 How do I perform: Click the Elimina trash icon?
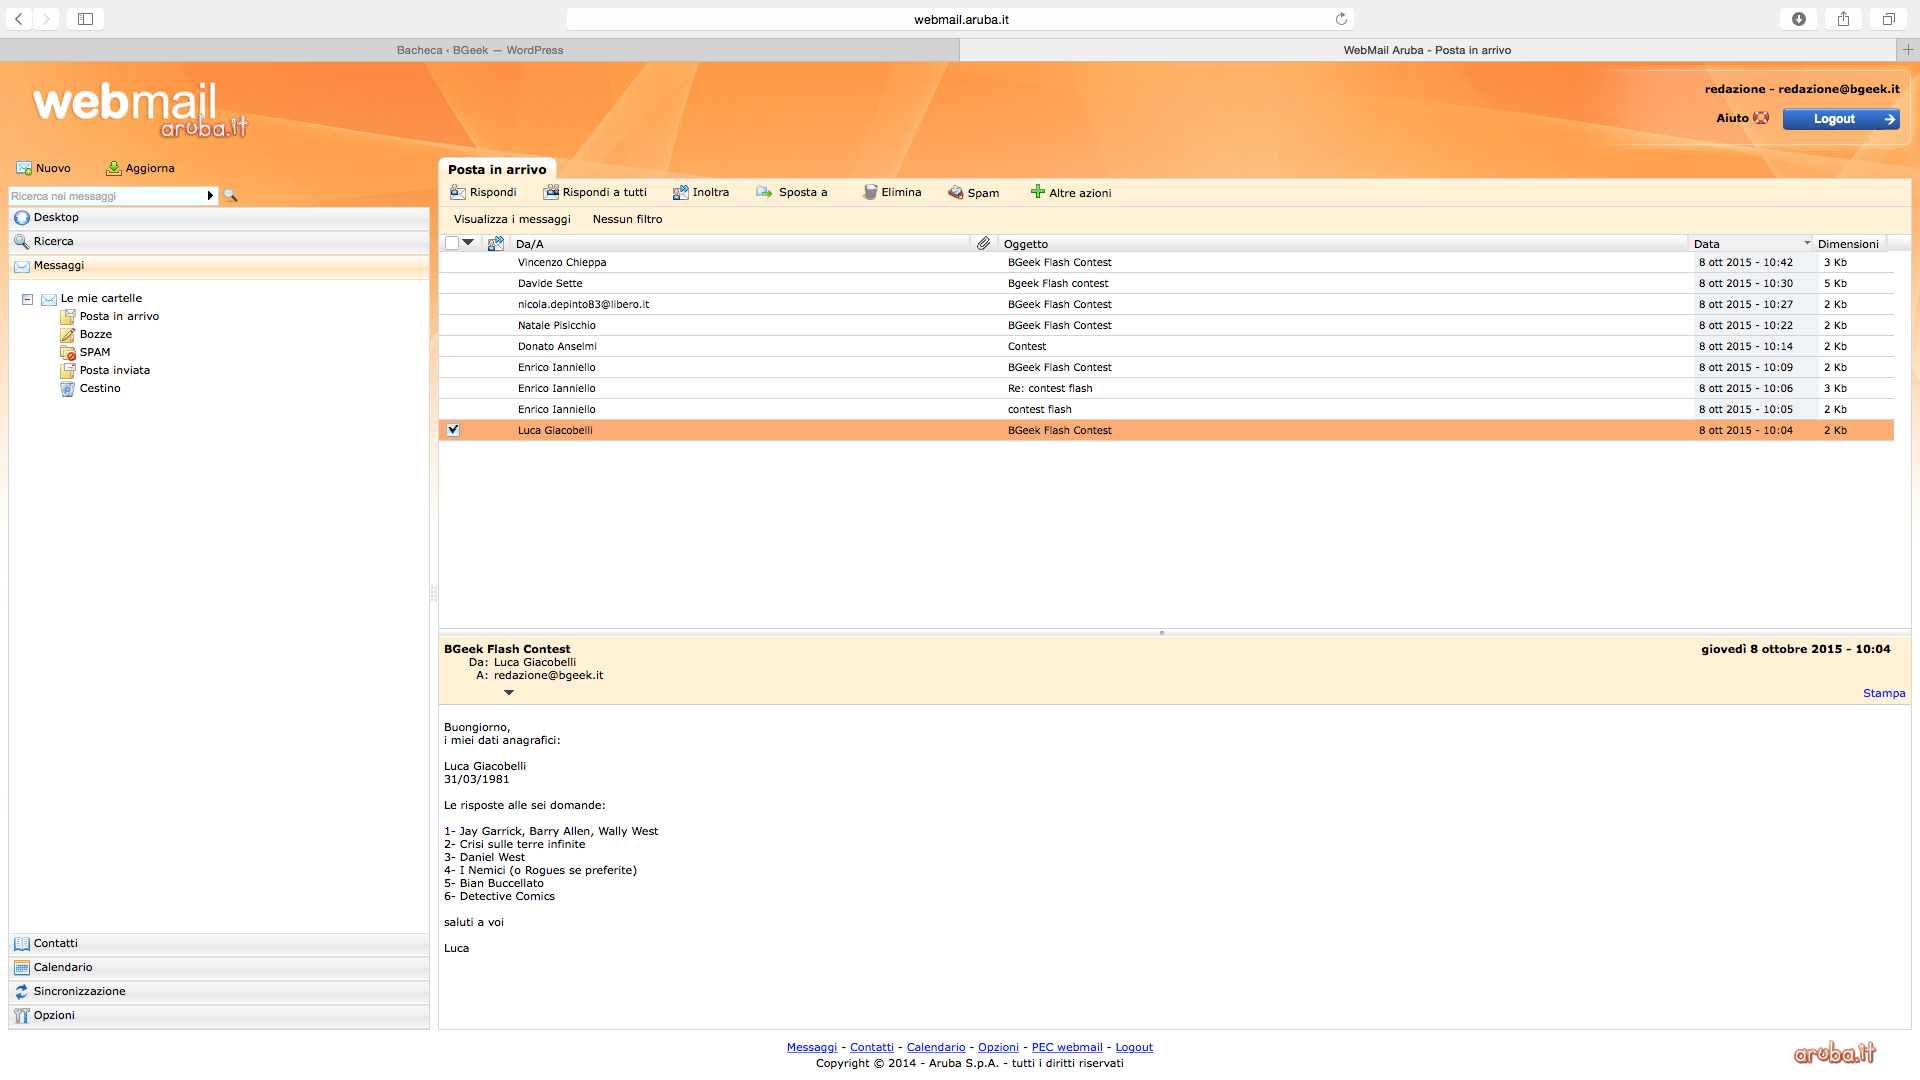click(x=869, y=192)
